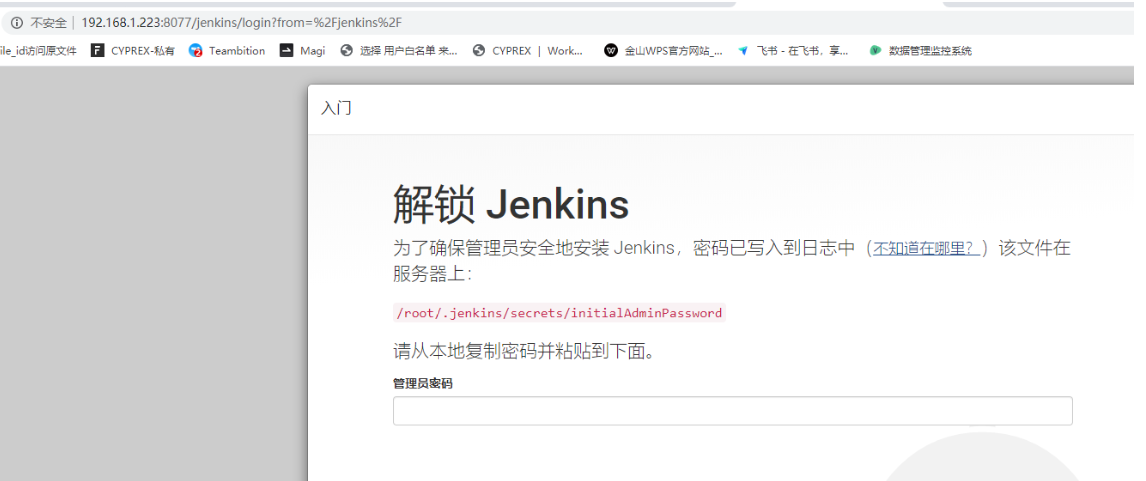Click the 管理员密码 input field
The width and height of the screenshot is (1146, 481).
click(x=732, y=411)
